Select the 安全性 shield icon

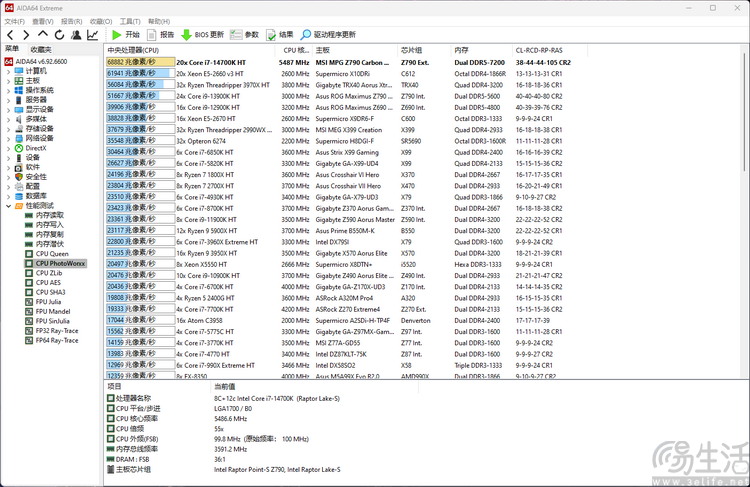tap(19, 177)
